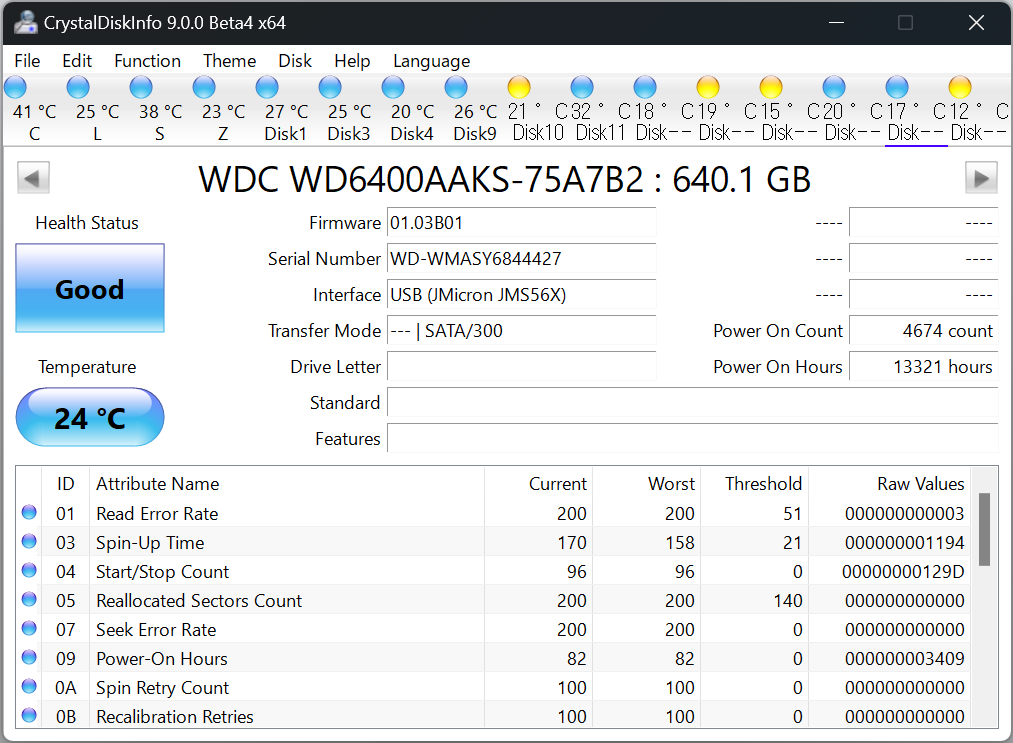Click the status orb for Read Error Rate
Image resolution: width=1013 pixels, height=743 pixels.
coord(29,512)
